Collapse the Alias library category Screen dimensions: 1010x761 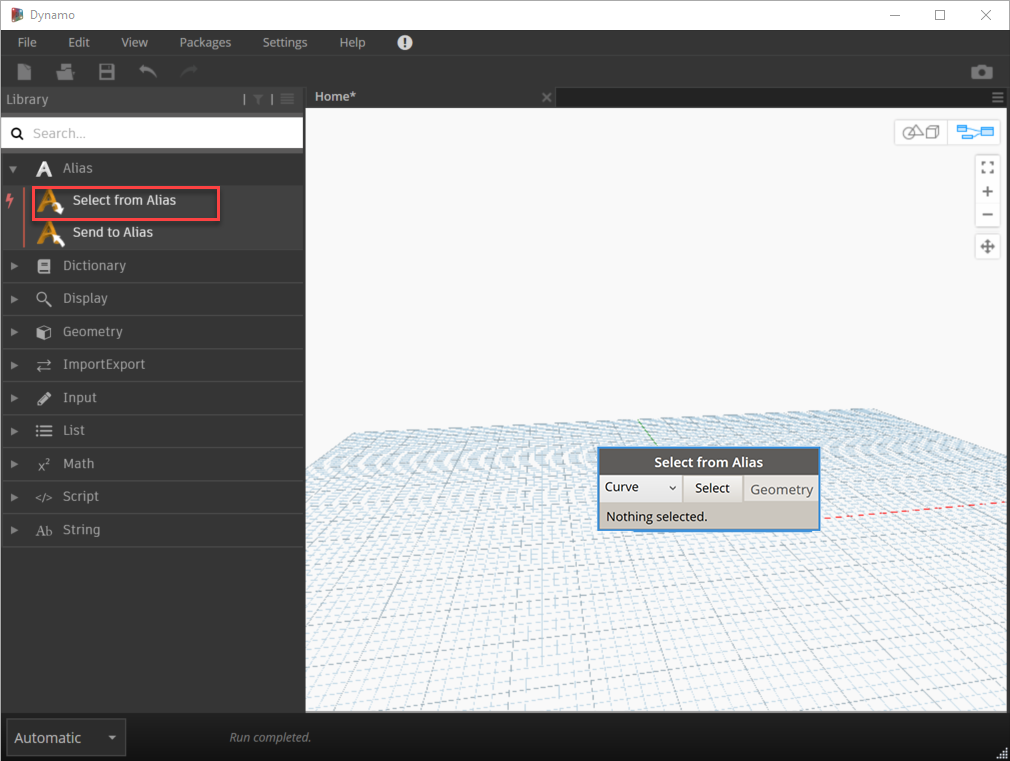pyautogui.click(x=14, y=169)
